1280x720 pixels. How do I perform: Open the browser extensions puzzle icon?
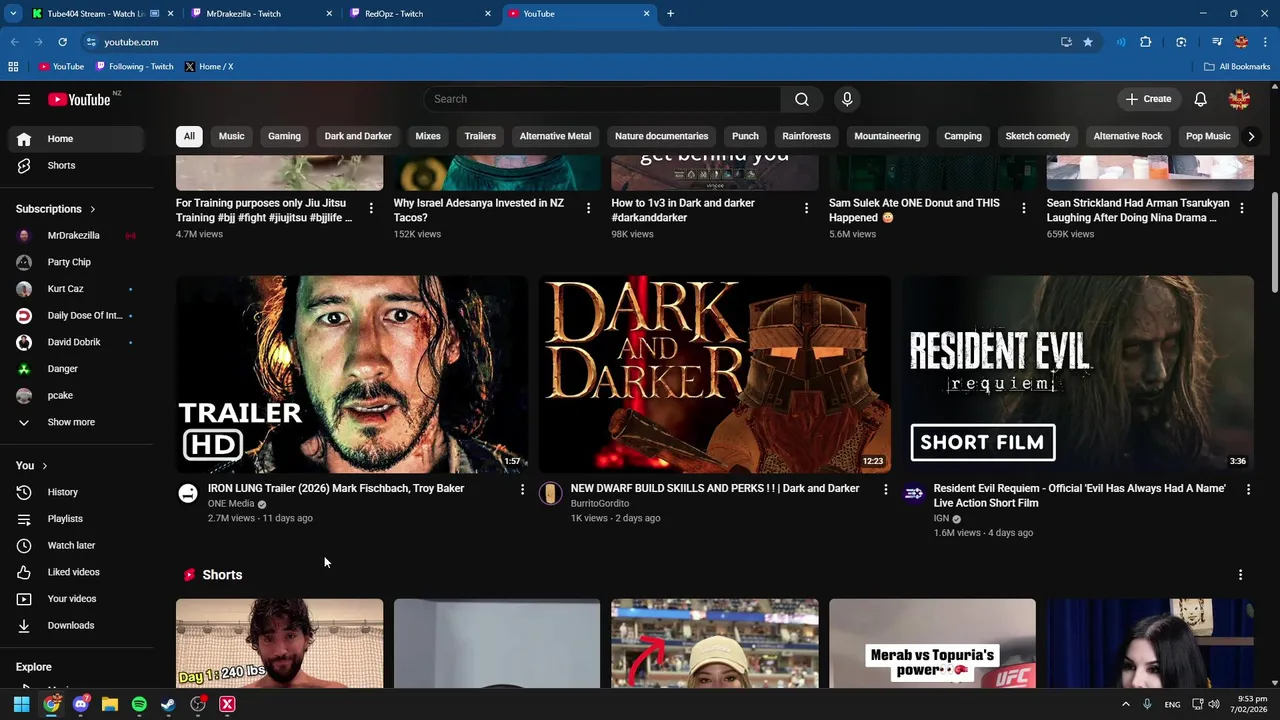(1146, 42)
